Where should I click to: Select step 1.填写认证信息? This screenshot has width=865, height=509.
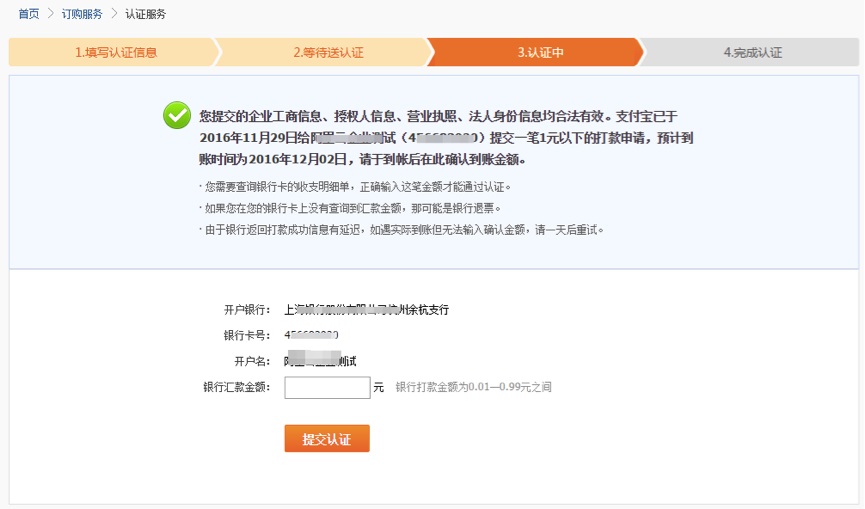click(116, 52)
